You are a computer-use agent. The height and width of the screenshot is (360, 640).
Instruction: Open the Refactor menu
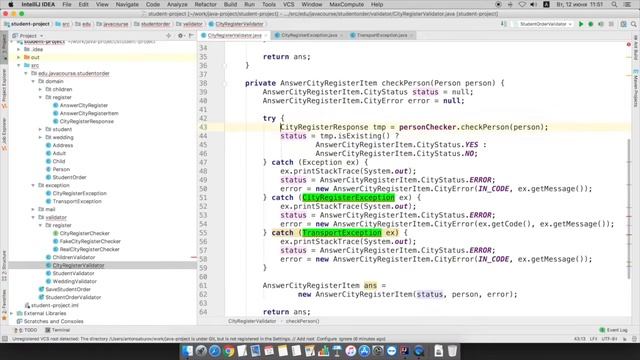[x=205, y=4]
